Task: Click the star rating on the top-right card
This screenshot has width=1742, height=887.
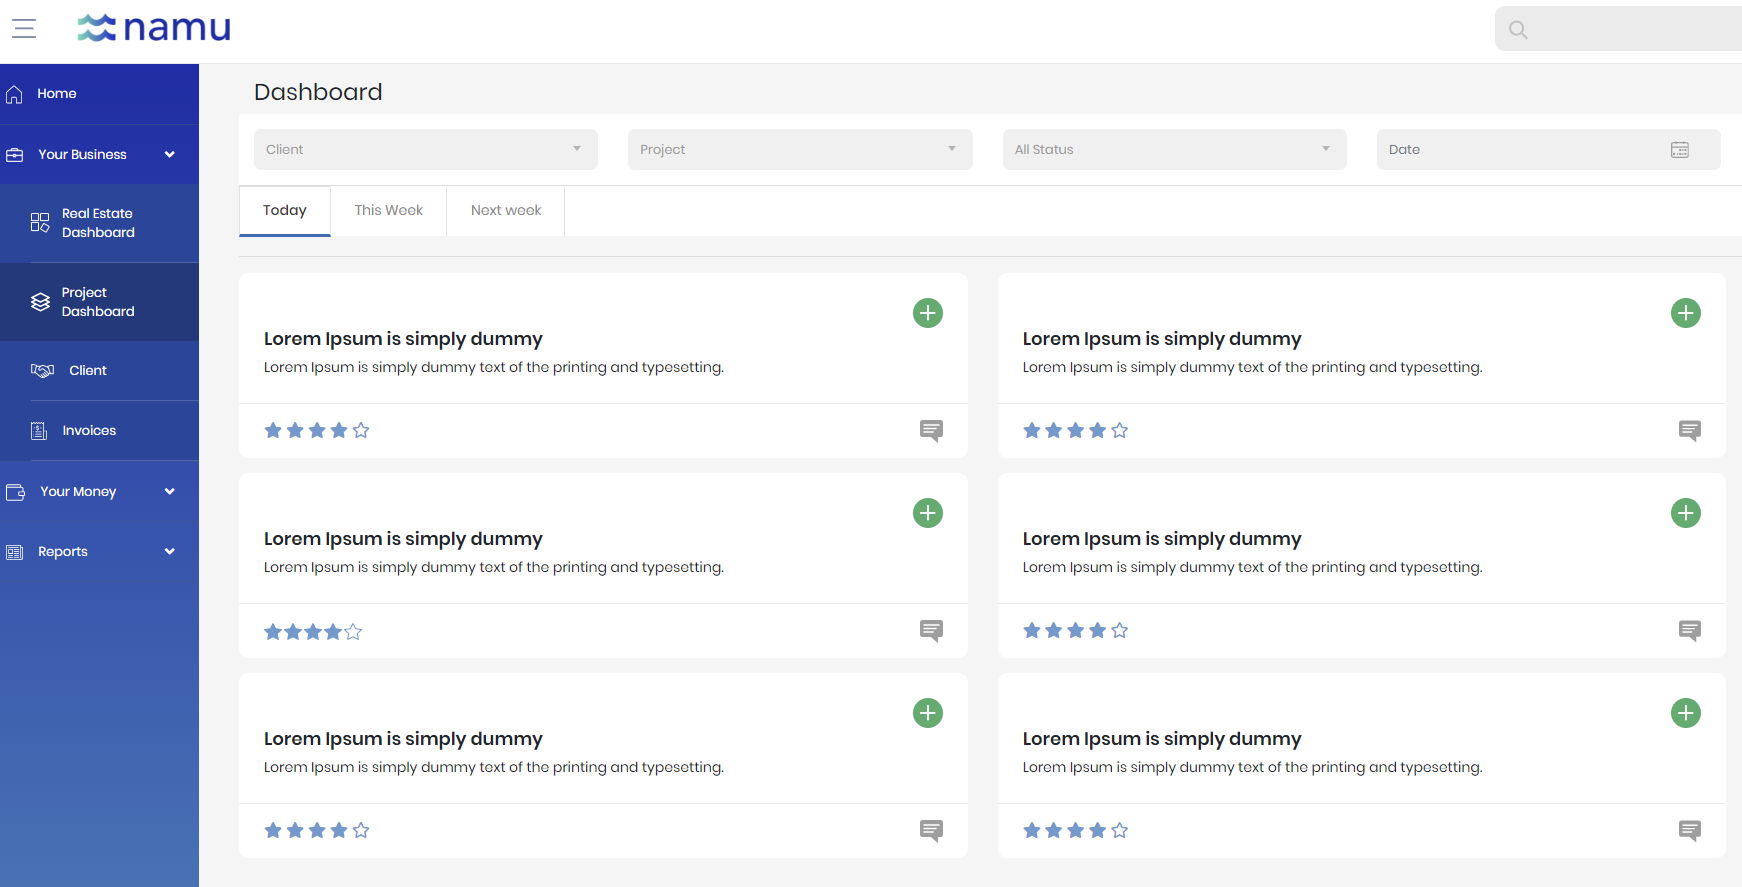Action: [1076, 431]
